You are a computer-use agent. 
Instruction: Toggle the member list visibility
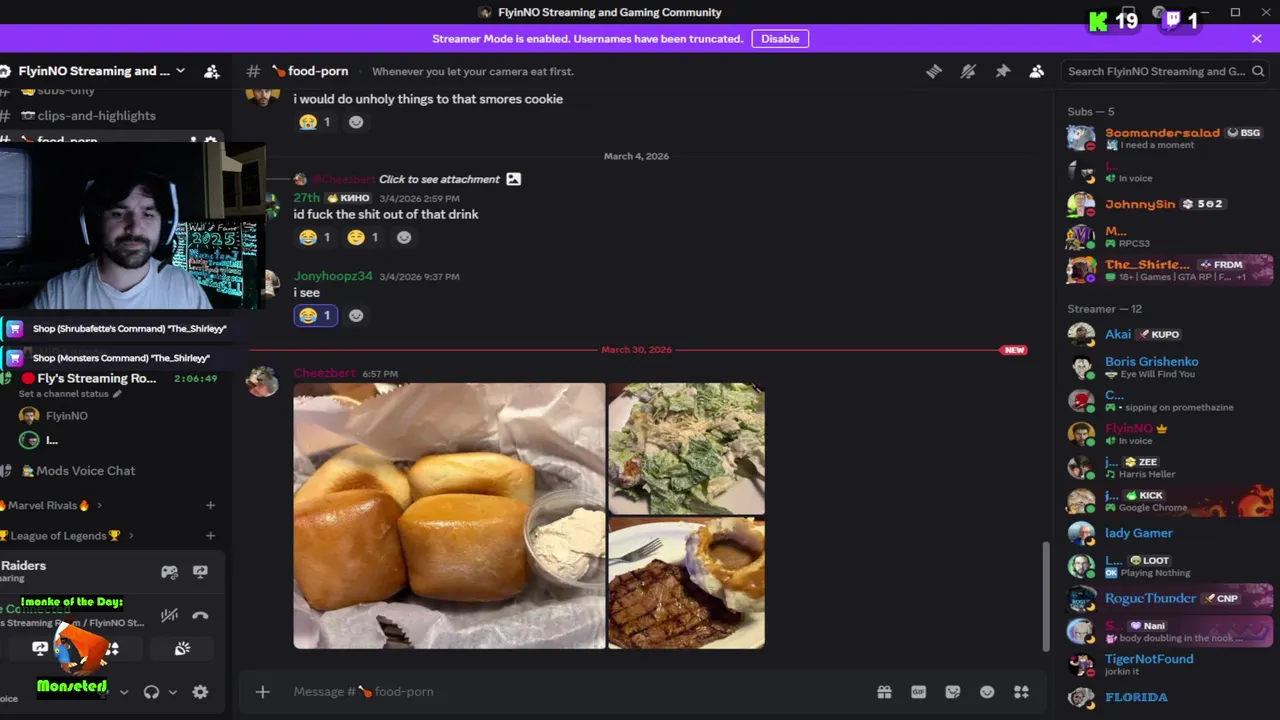click(1036, 71)
